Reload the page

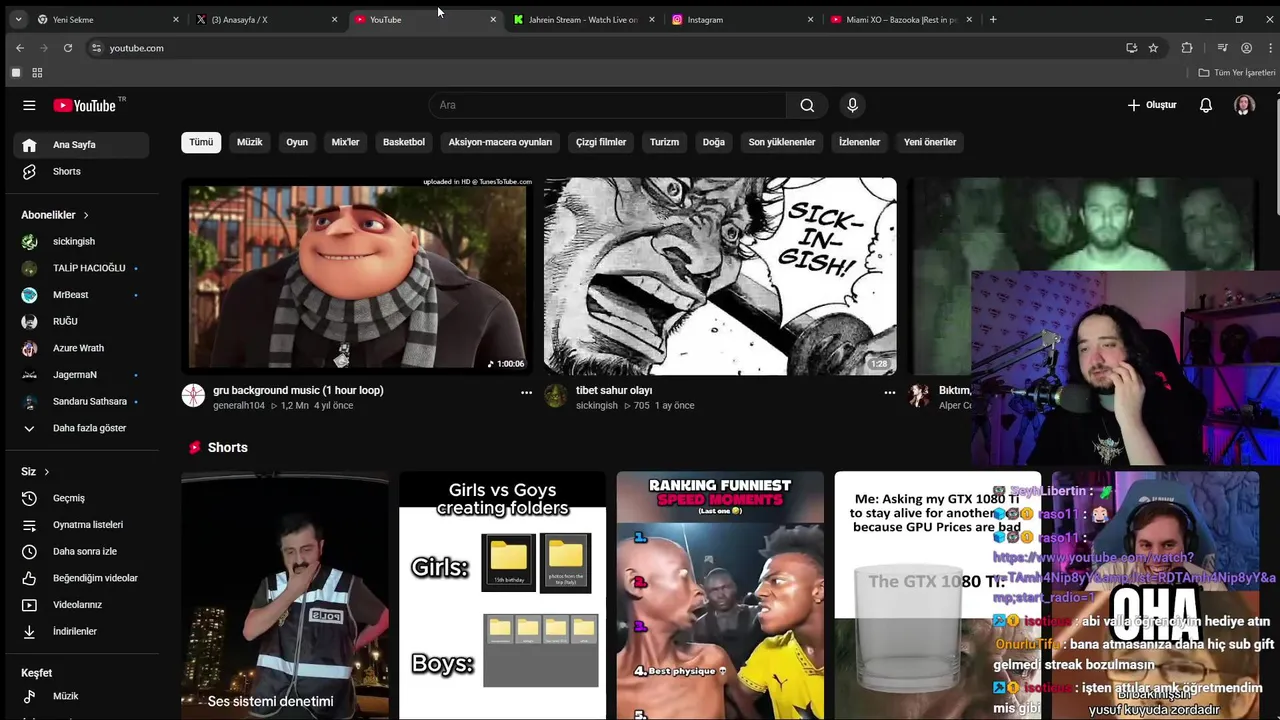tap(68, 48)
